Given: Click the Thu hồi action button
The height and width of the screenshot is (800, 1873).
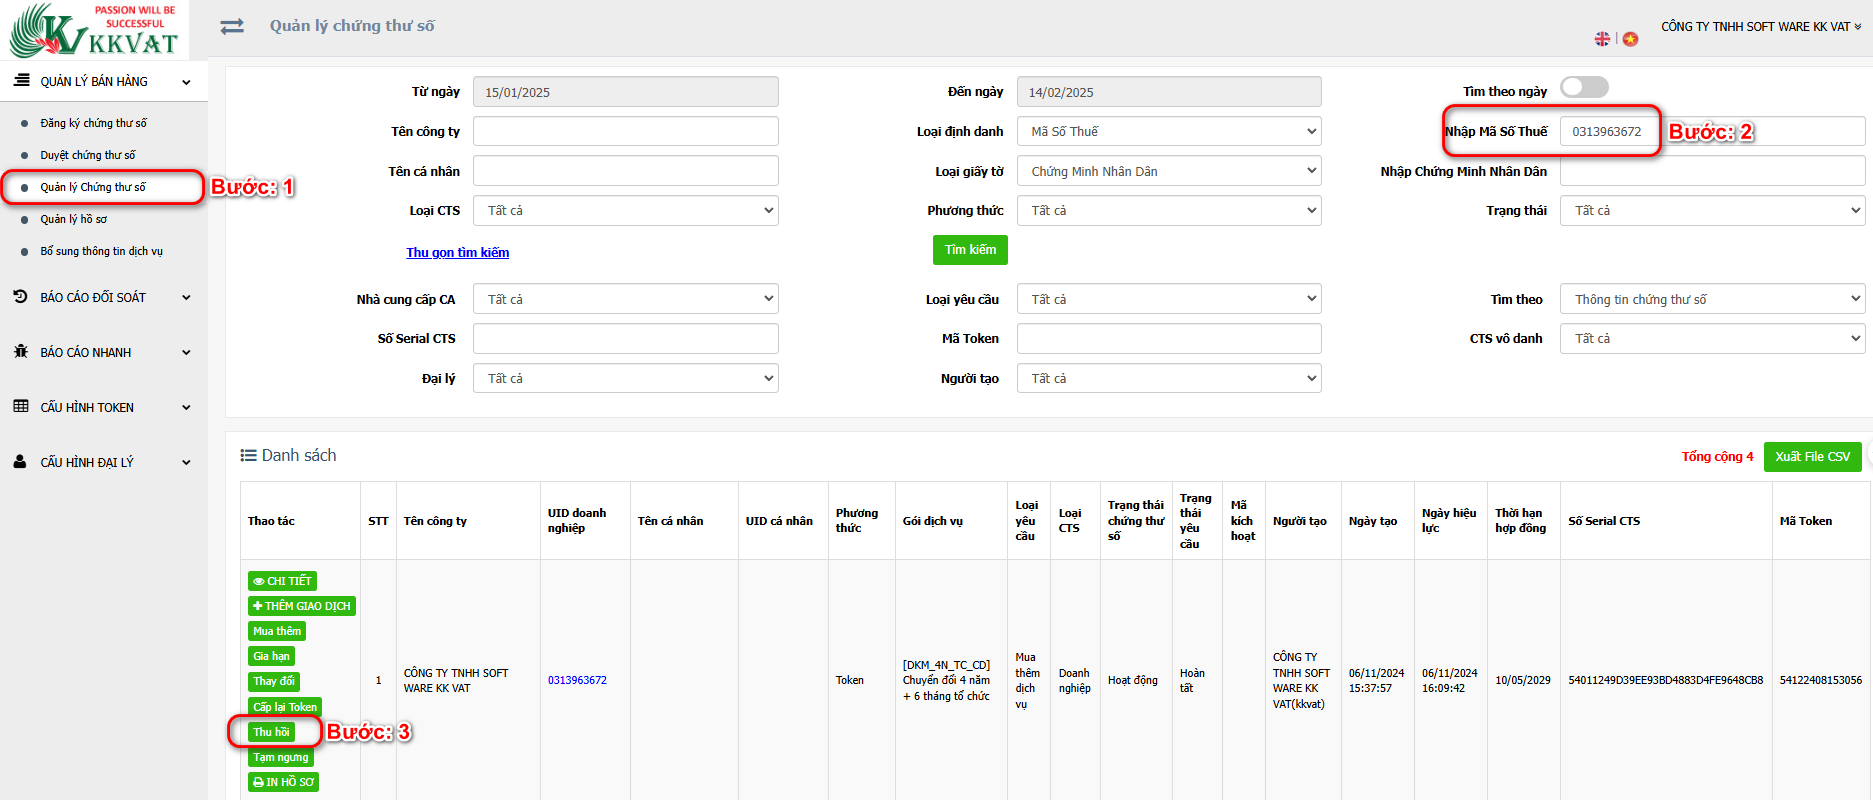Looking at the screenshot, I should coord(271,732).
